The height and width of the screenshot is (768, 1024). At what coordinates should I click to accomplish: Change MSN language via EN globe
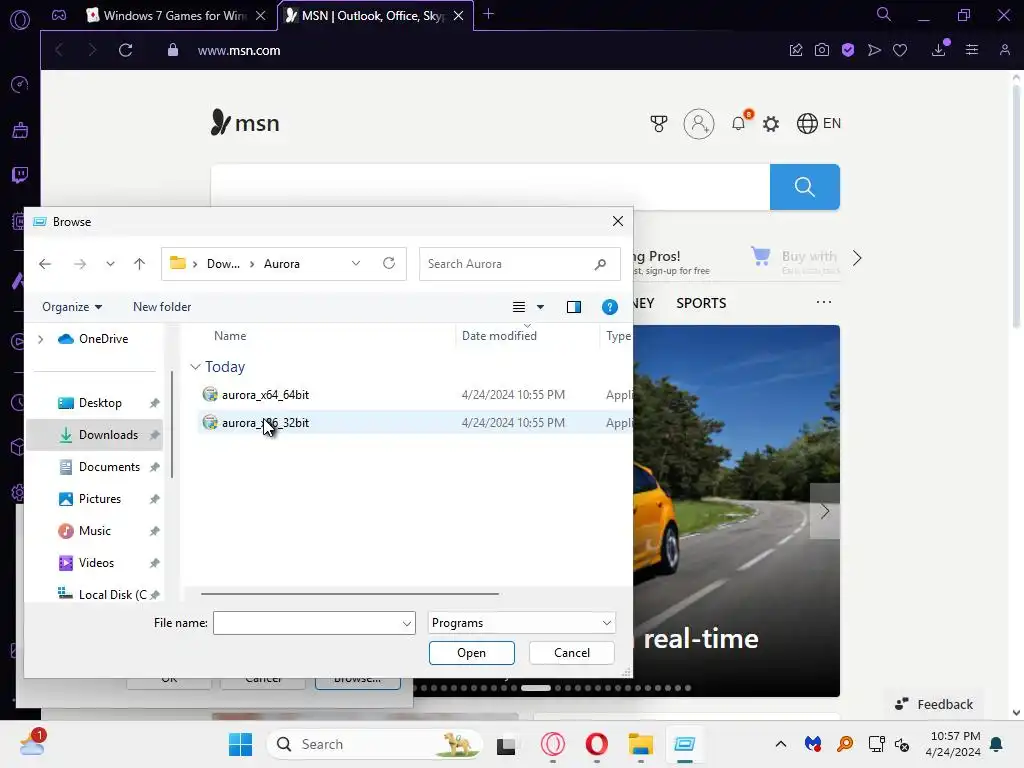click(x=819, y=123)
